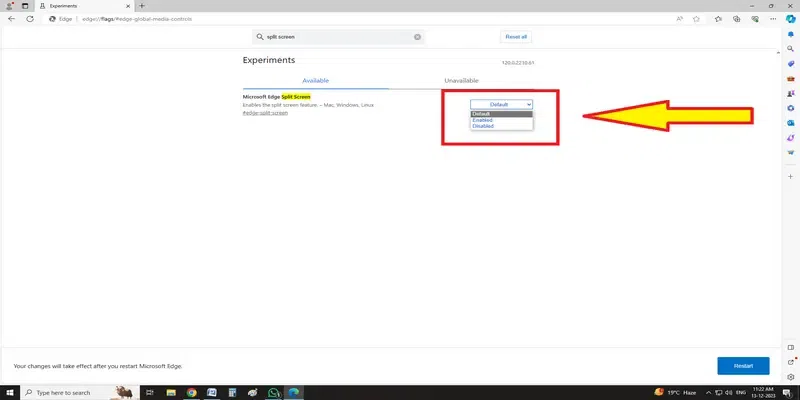Viewport: 800px width, 400px height.
Task: Open sidebar Games icon
Action: click(x=791, y=93)
